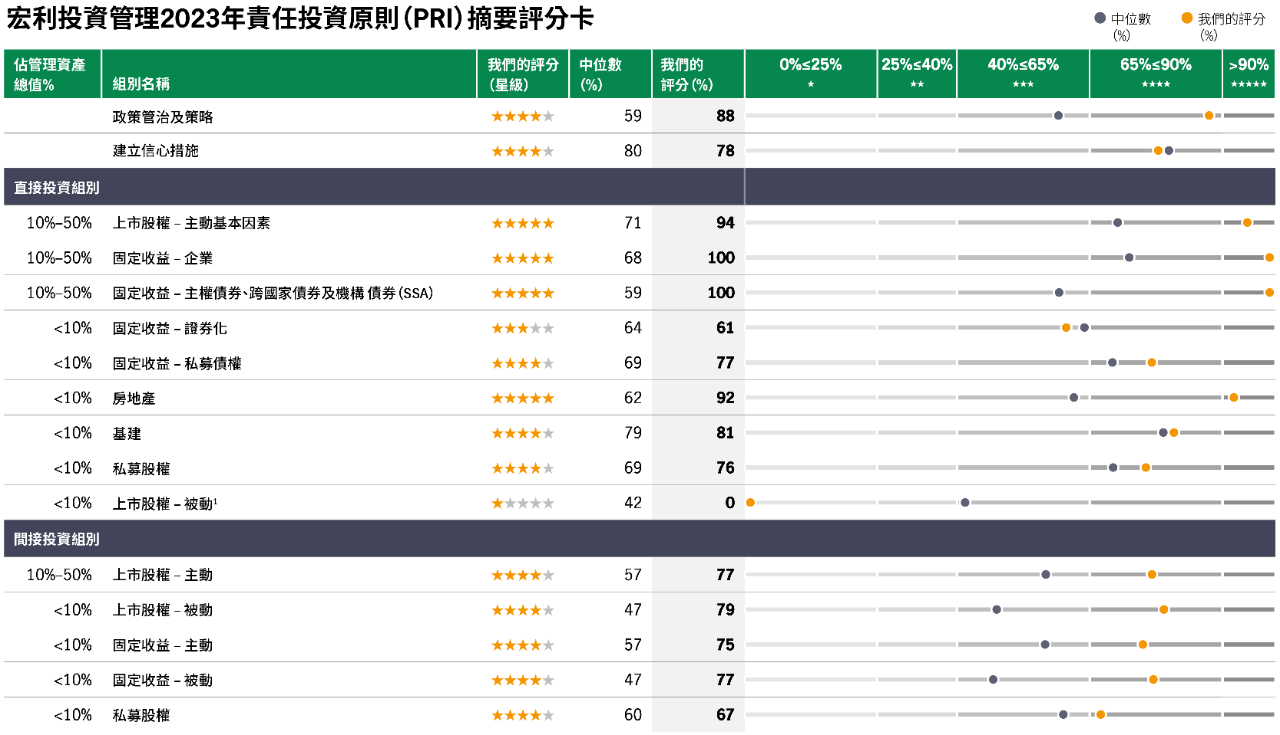1280x735 pixels.
Task: Click the row name 房地產
Action: 134,398
